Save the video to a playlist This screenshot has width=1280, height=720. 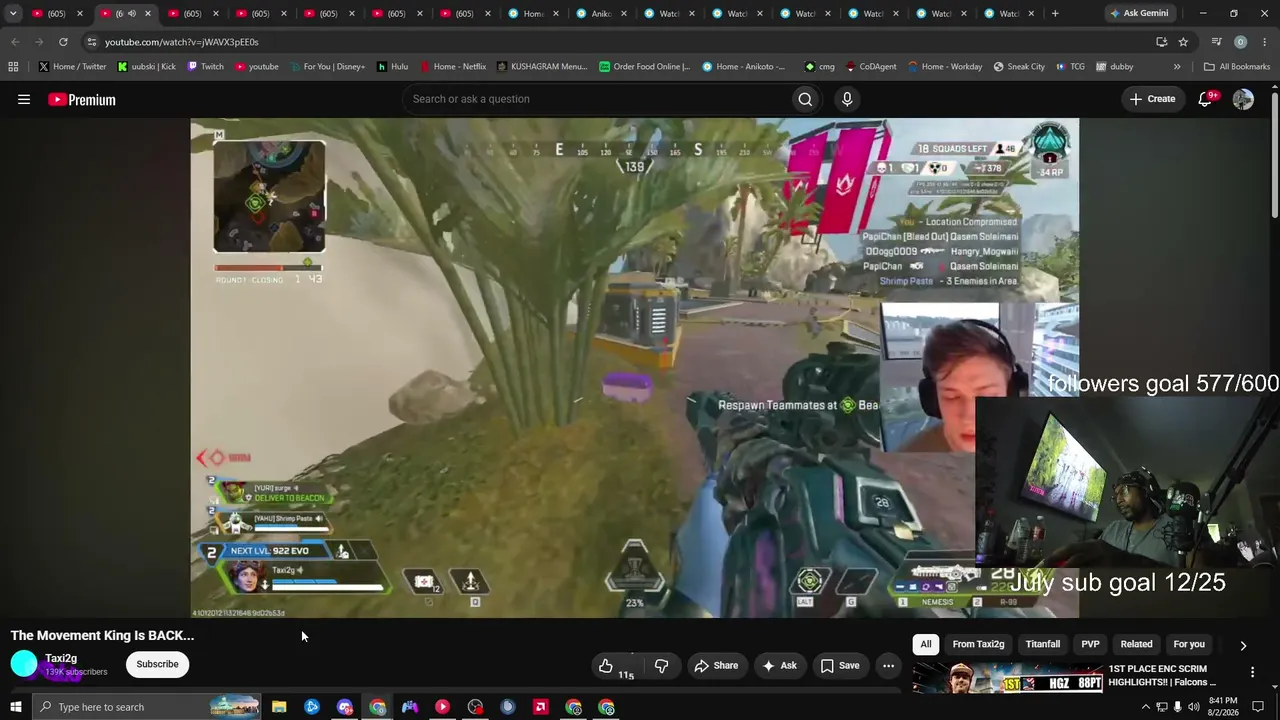[840, 665]
